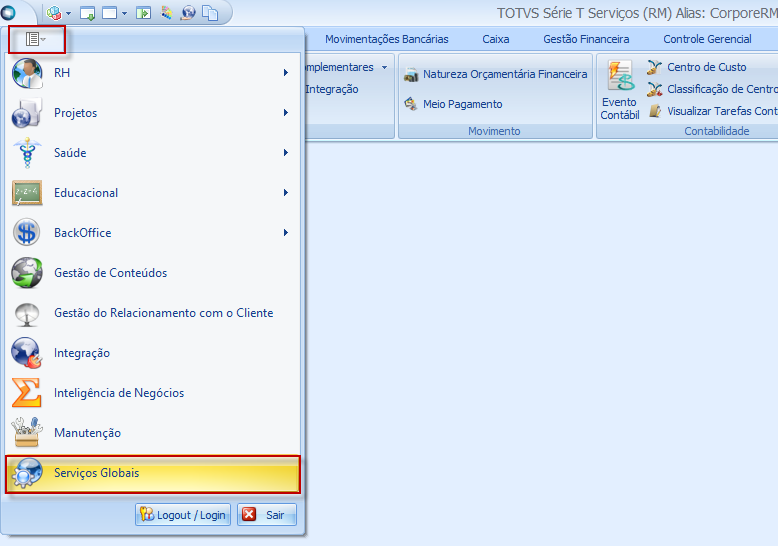Click the Projetos icon
Image resolution: width=778 pixels, height=546 pixels.
(26, 113)
